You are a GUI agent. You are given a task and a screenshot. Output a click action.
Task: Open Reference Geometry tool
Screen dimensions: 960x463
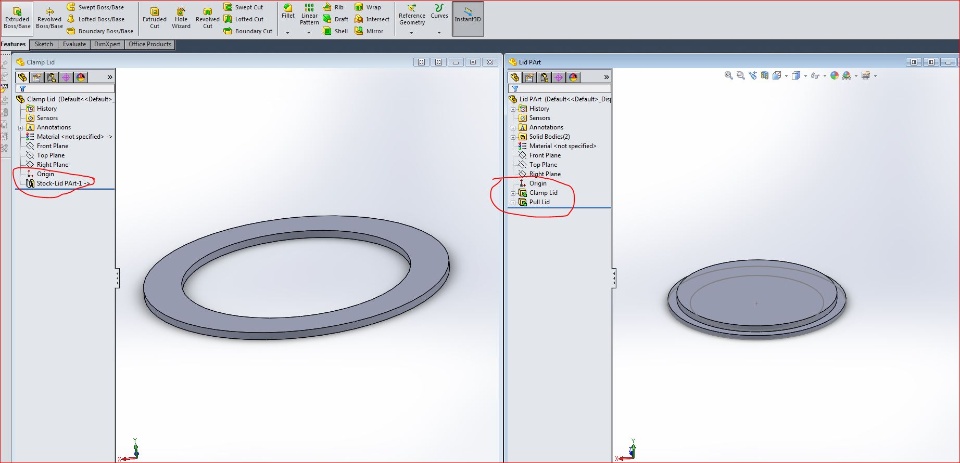(x=411, y=15)
